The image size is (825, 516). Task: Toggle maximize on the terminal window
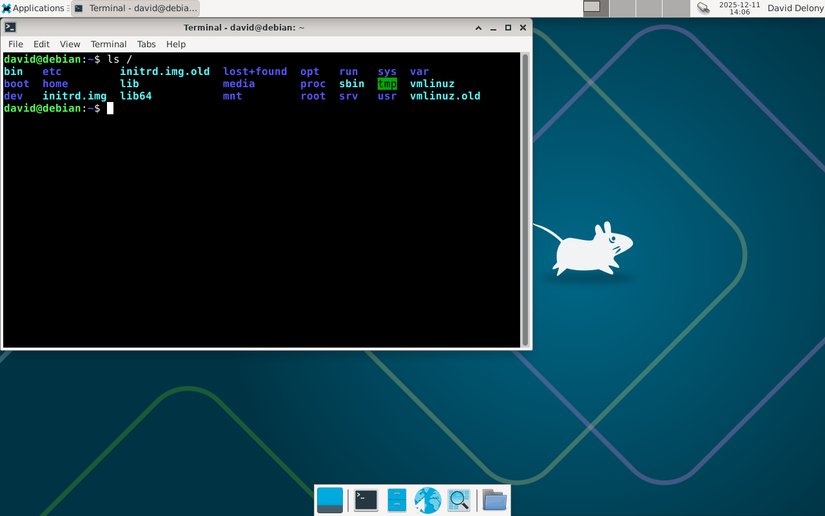507,27
